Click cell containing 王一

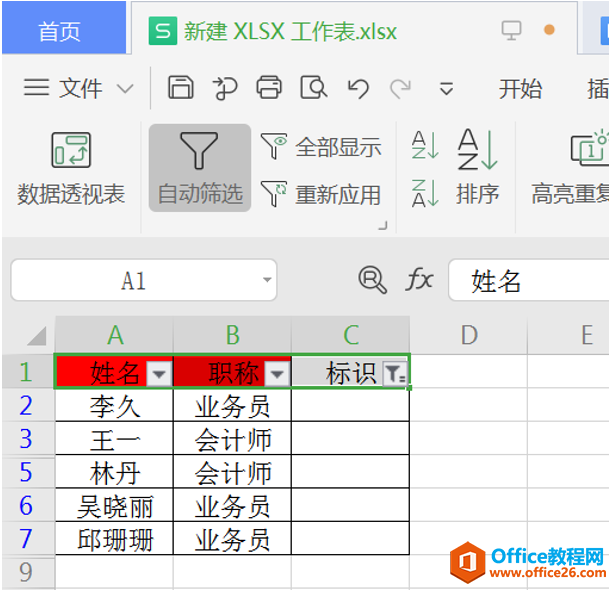point(114,438)
